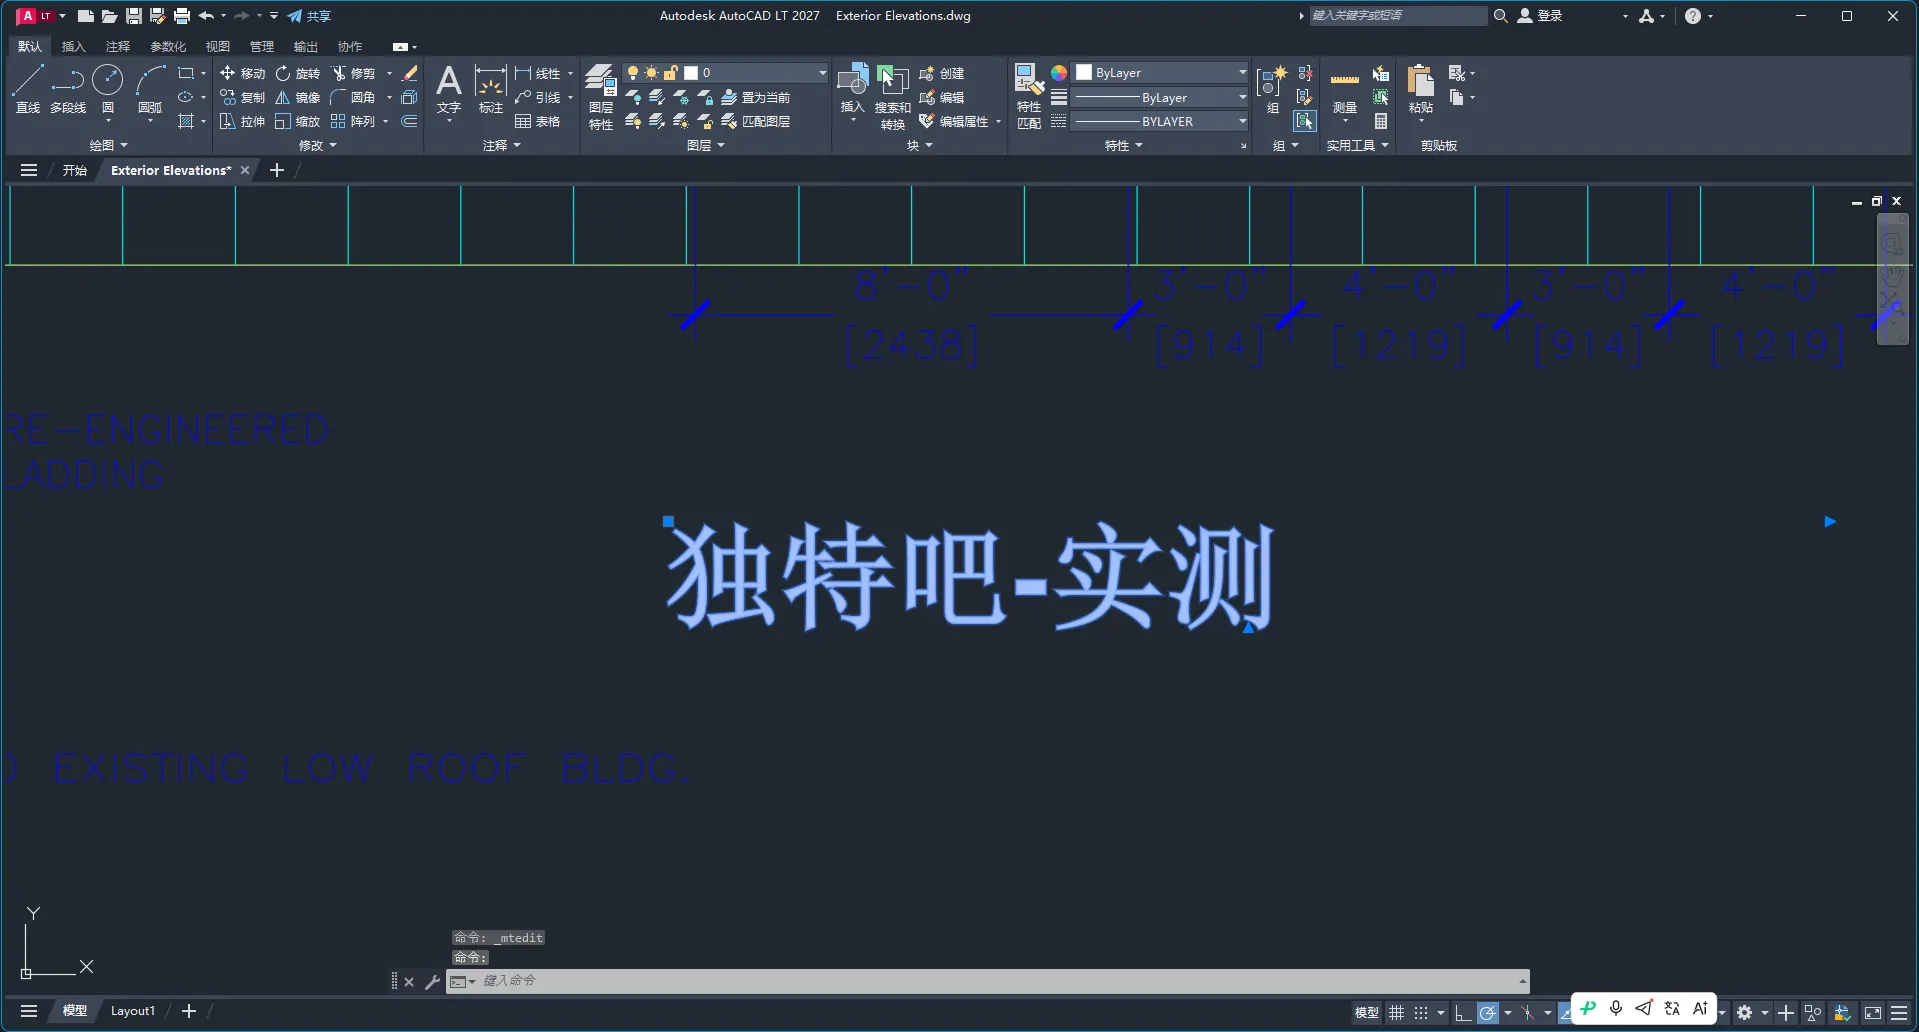Viewport: 1919px width, 1032px height.
Task: Click the Array (阵列) tool
Action: [x=353, y=121]
